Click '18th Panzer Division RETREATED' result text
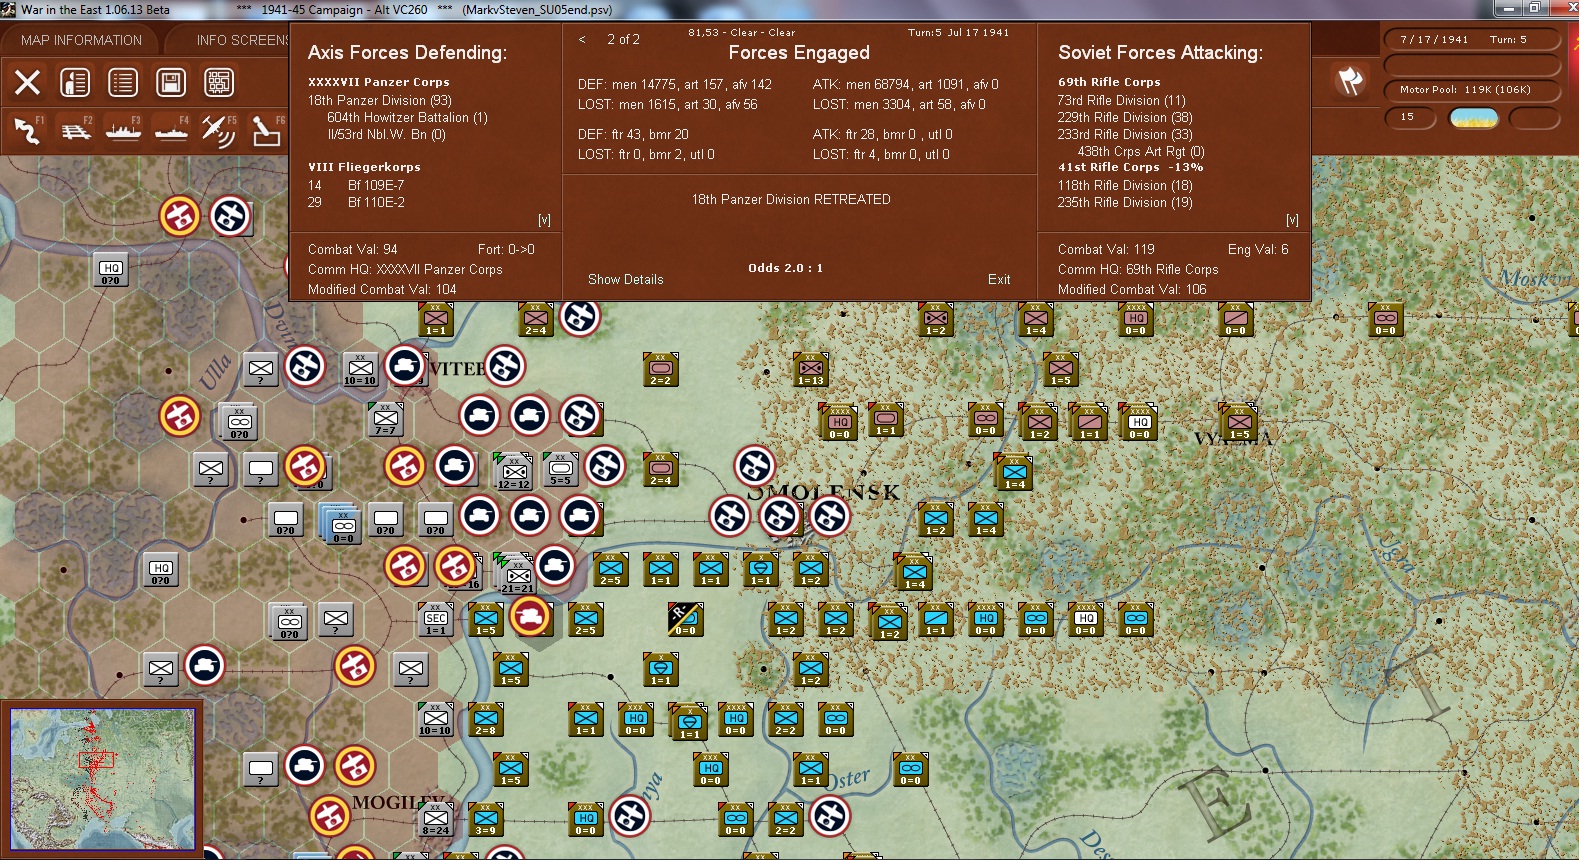The height and width of the screenshot is (860, 1579). point(791,199)
